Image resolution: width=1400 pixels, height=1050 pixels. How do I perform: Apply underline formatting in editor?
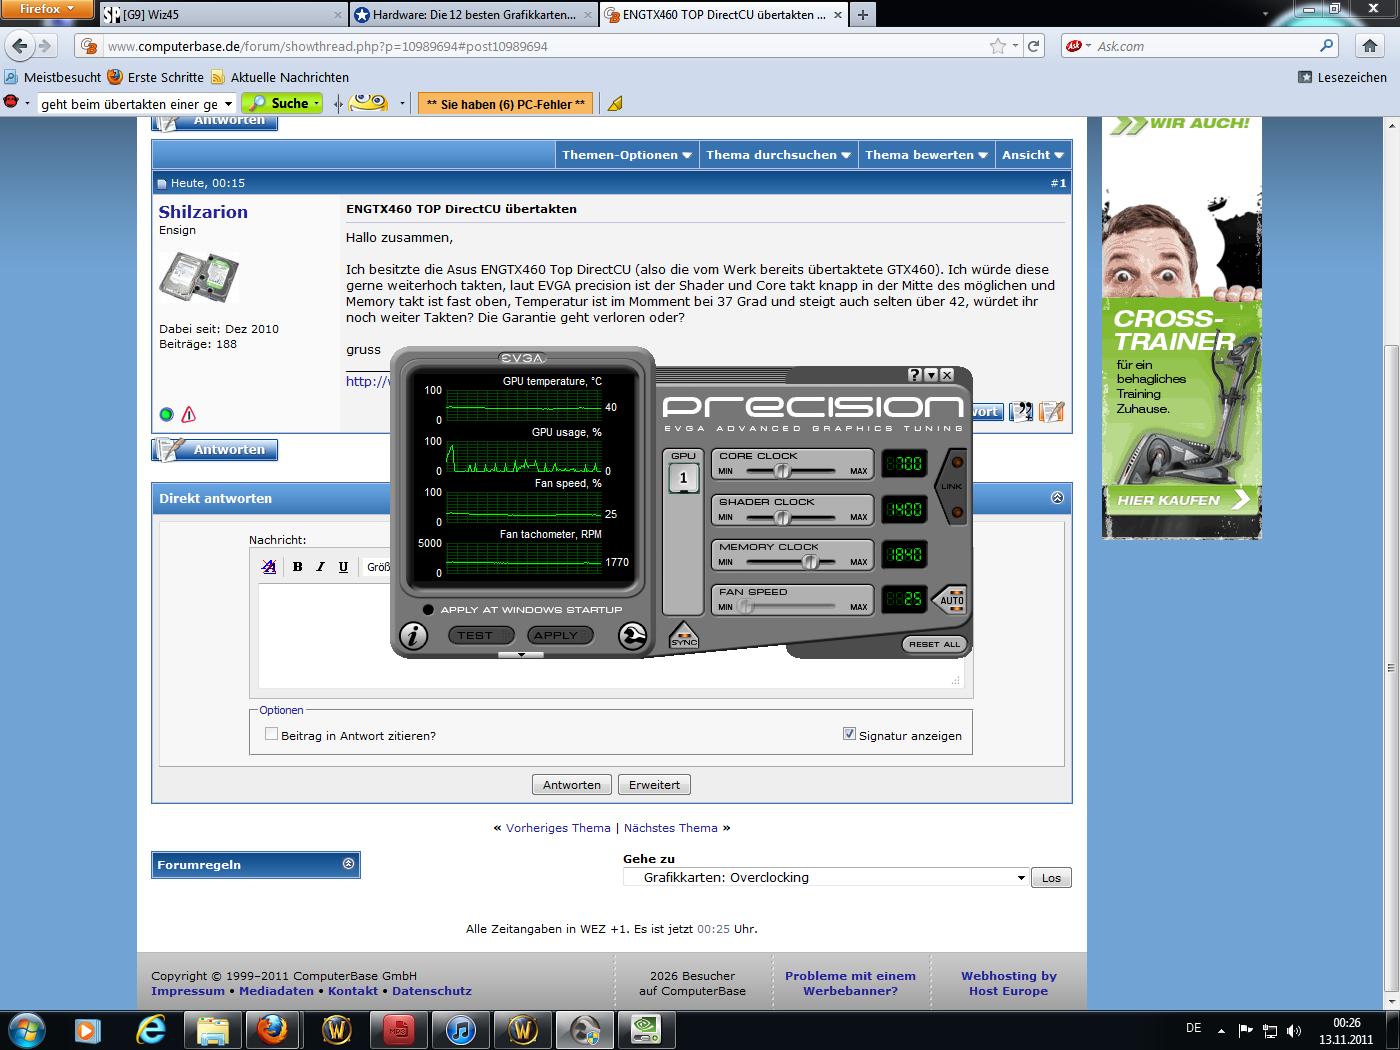343,567
